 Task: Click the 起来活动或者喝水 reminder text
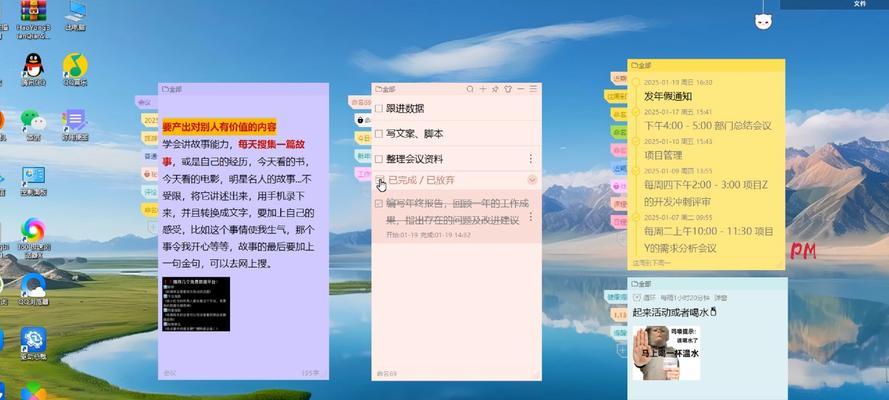pyautogui.click(x=676, y=312)
